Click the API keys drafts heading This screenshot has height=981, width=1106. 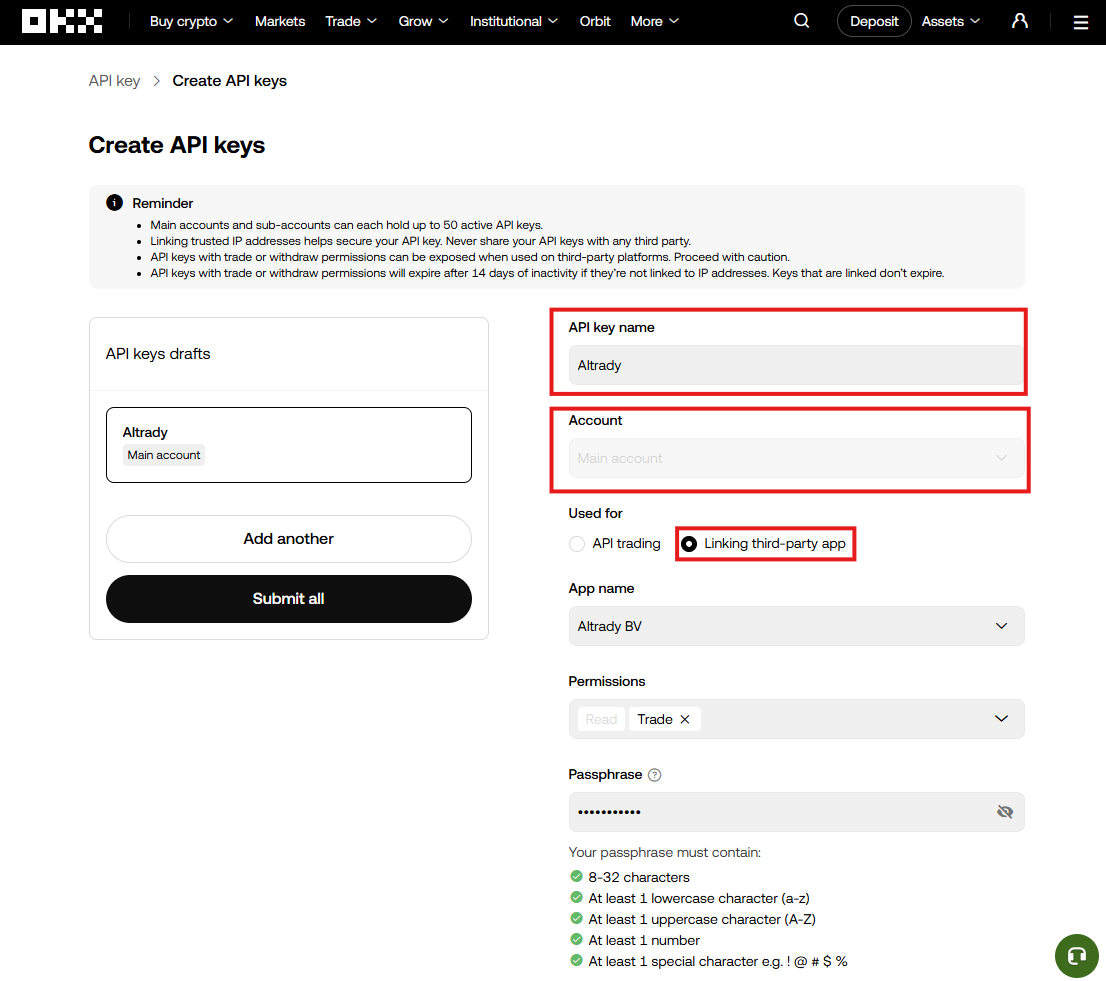click(158, 354)
